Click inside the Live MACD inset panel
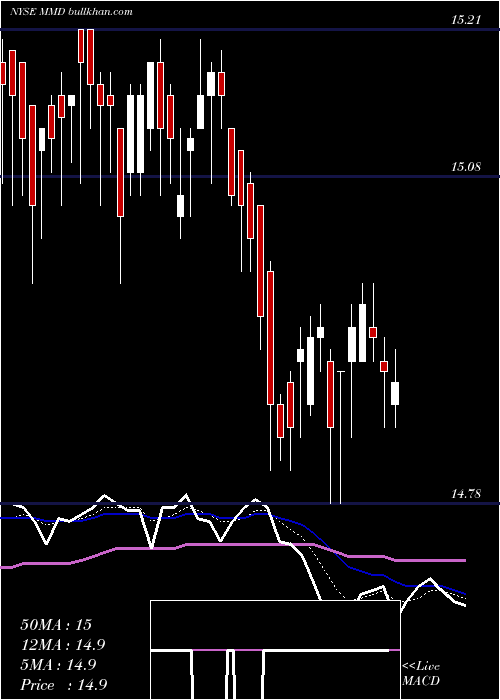Image resolution: width=500 pixels, height=700 pixels. coord(275,650)
